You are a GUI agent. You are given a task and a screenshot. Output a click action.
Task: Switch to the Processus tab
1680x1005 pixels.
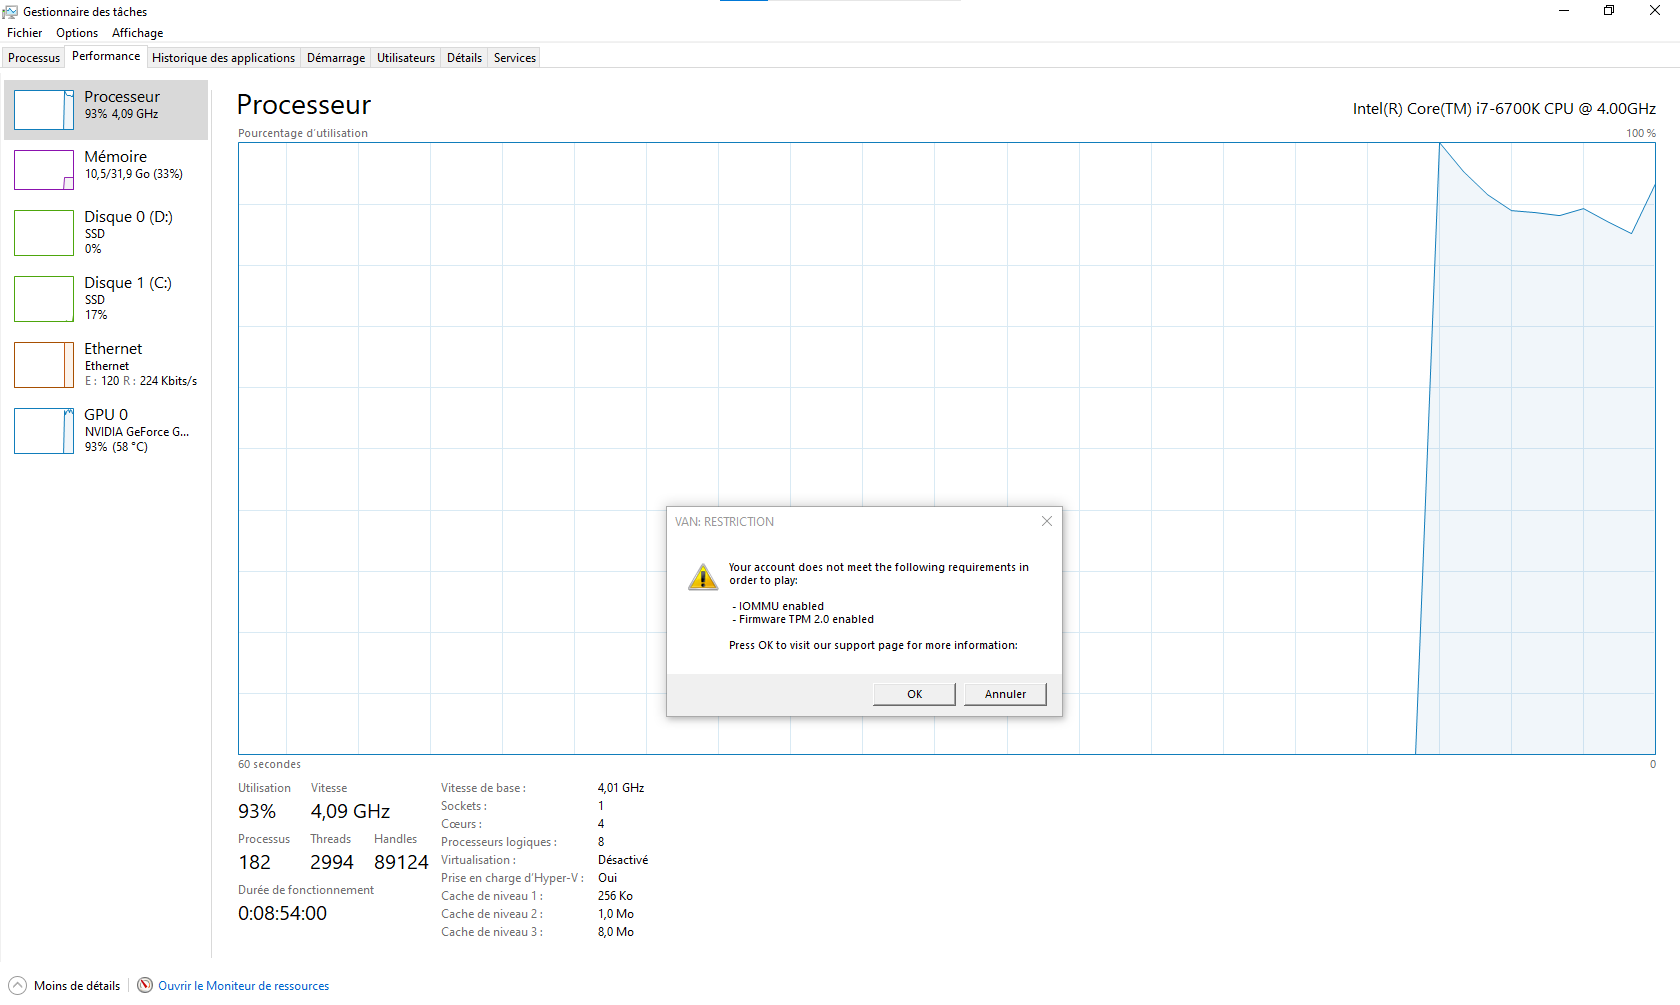pyautogui.click(x=34, y=58)
